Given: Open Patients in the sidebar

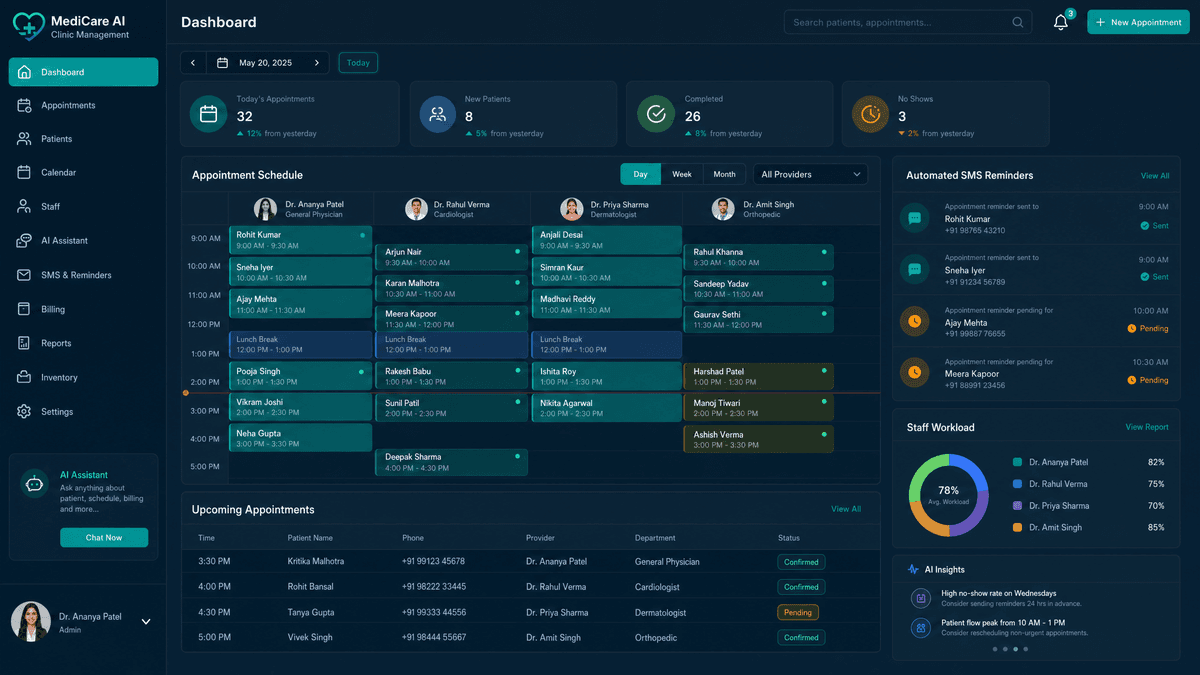Looking at the screenshot, I should point(83,139).
